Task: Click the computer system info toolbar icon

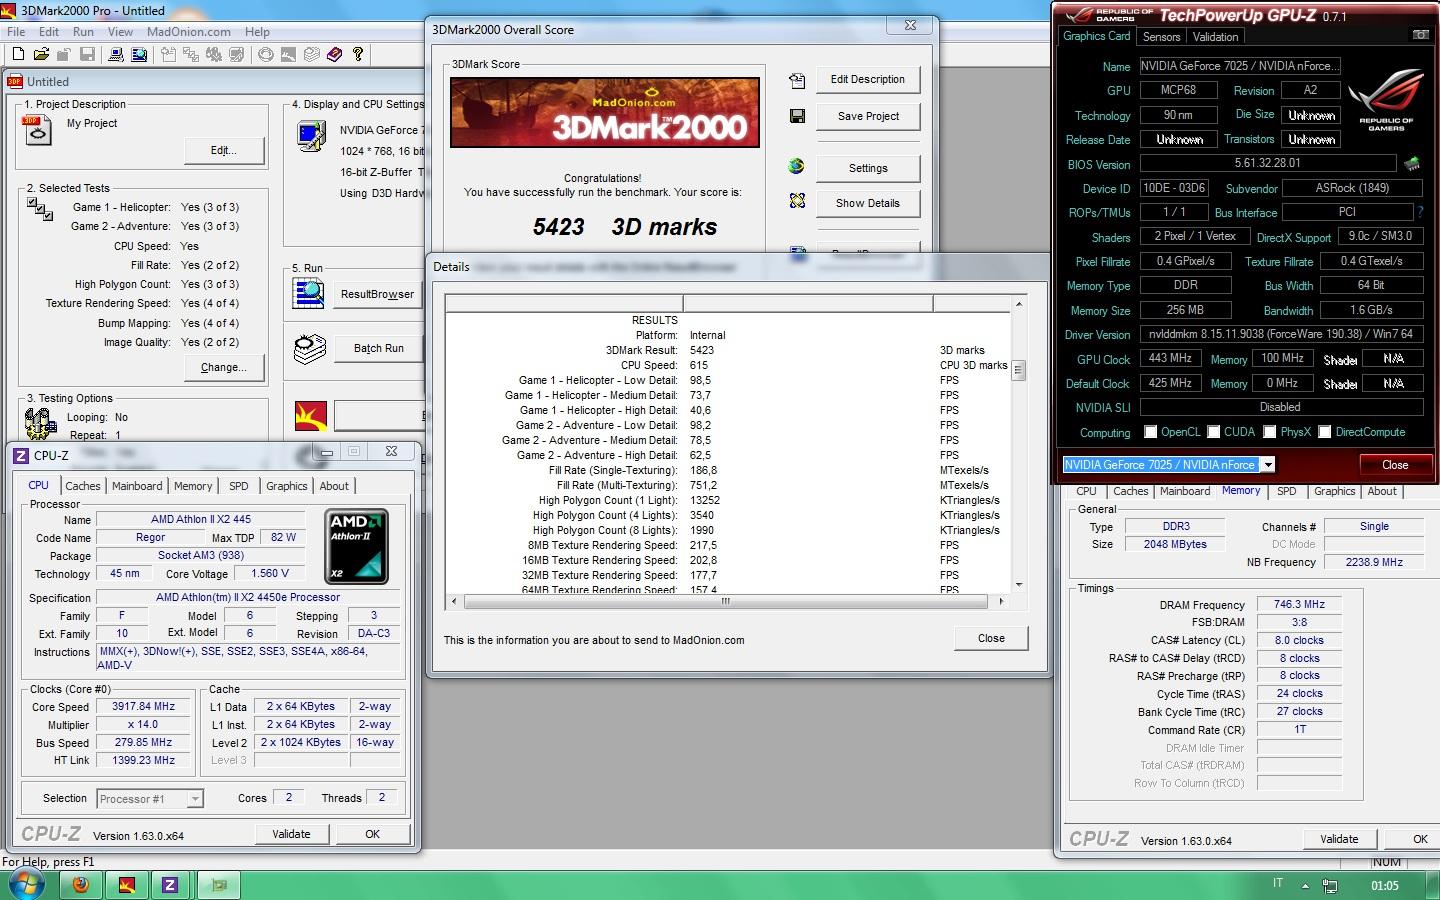Action: pos(117,54)
